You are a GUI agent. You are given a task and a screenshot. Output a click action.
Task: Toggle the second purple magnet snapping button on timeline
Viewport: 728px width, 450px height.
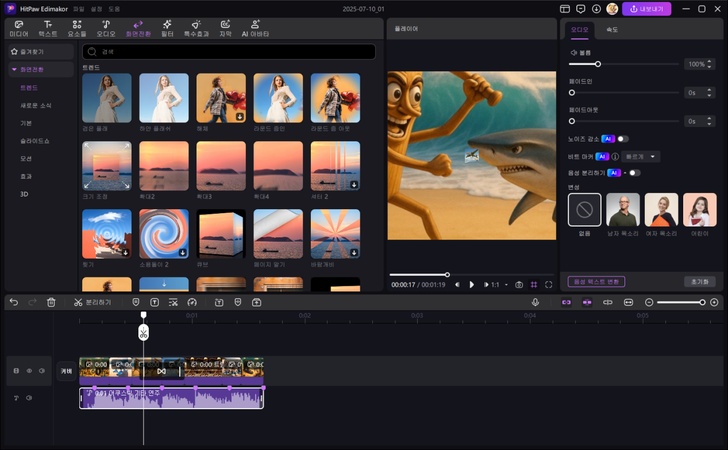click(x=587, y=302)
